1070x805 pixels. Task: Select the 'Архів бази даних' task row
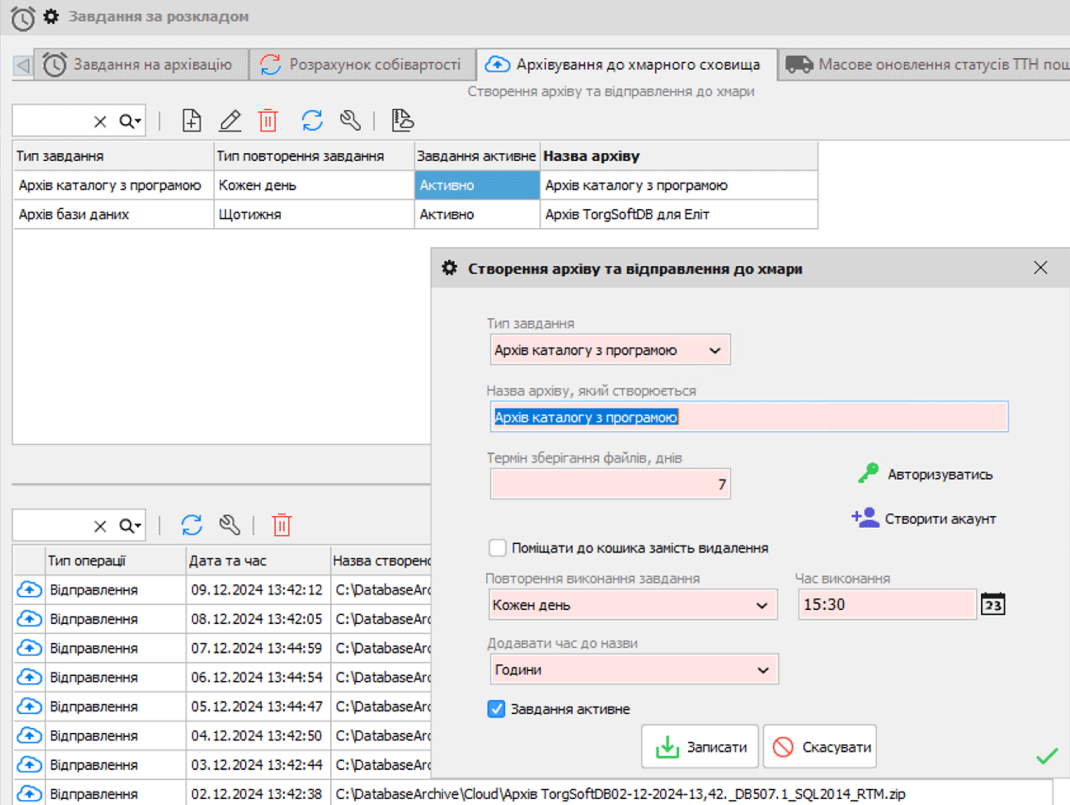(x=415, y=214)
